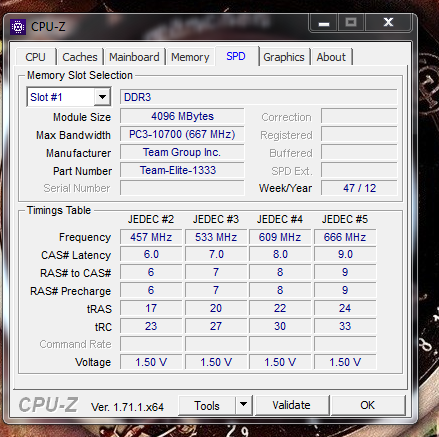439x437 pixels.
Task: Click the CPU-Z app icon in title bar
Action: 18,27
